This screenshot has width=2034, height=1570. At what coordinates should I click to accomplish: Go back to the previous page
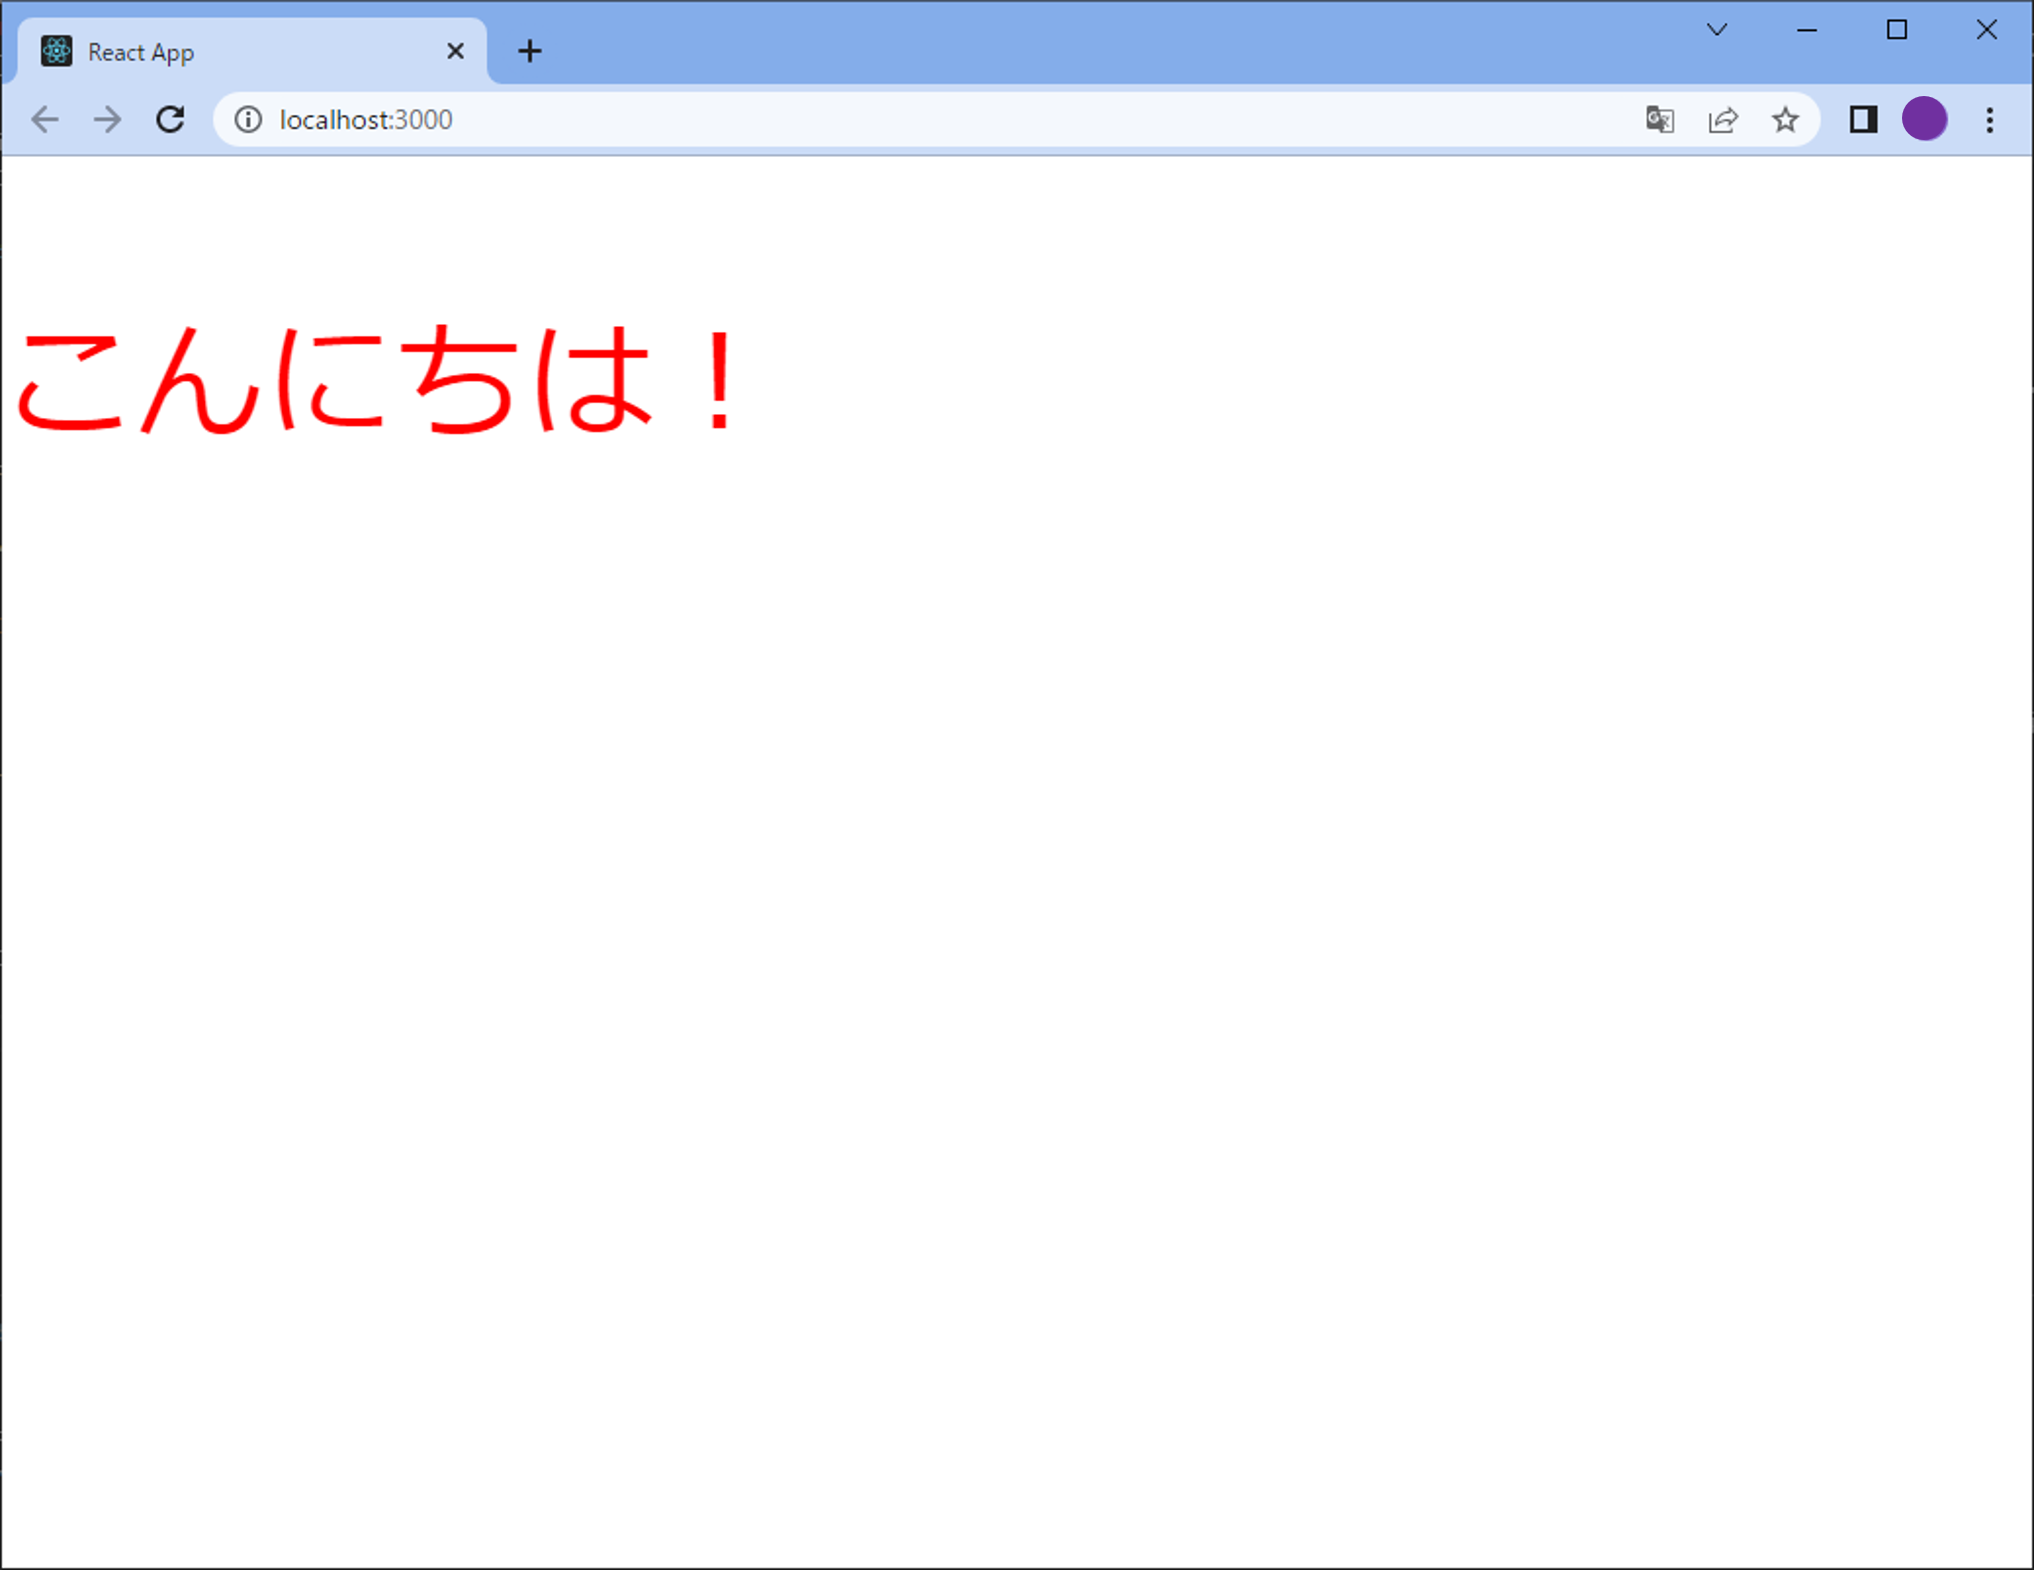coord(45,120)
